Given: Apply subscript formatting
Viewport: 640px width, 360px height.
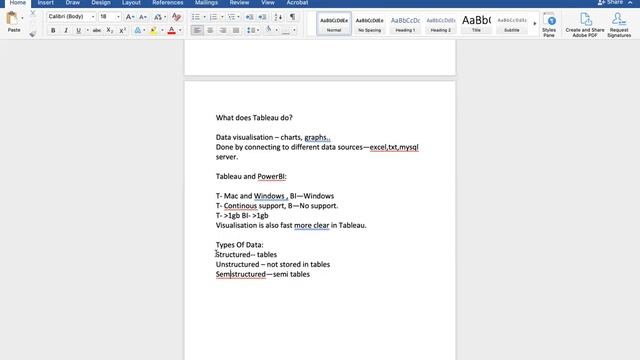Looking at the screenshot, I should point(109,30).
